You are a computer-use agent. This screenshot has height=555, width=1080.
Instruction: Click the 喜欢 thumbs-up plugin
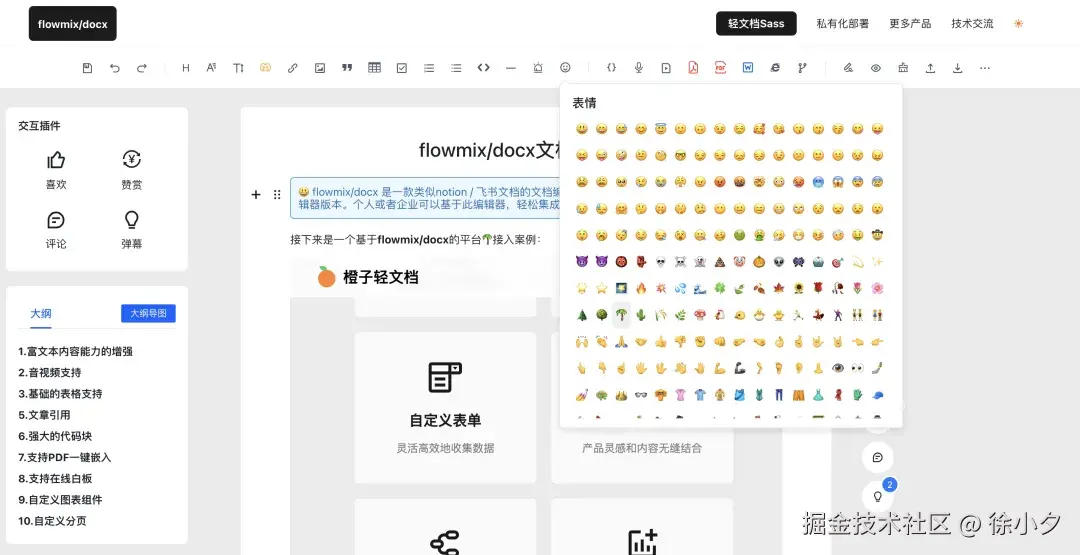[x=56, y=169]
